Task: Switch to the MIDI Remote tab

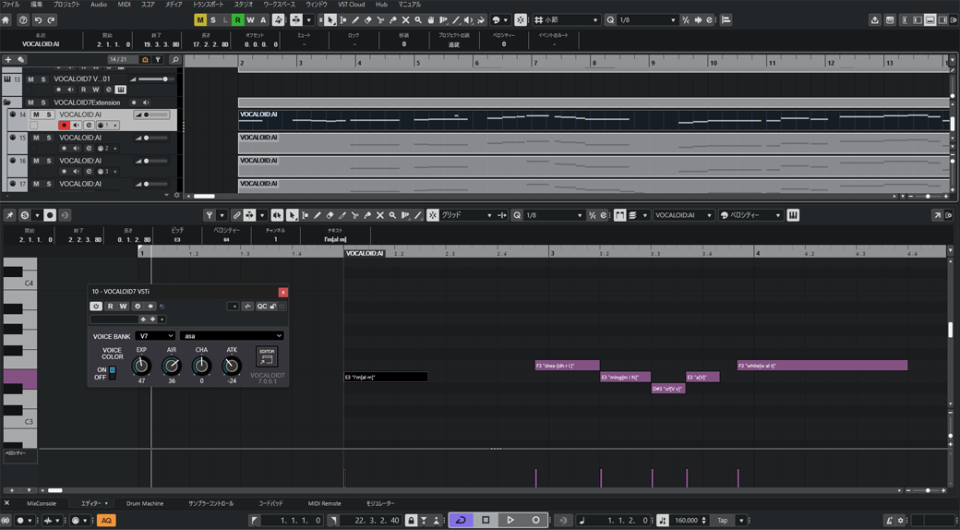Action: click(x=324, y=504)
